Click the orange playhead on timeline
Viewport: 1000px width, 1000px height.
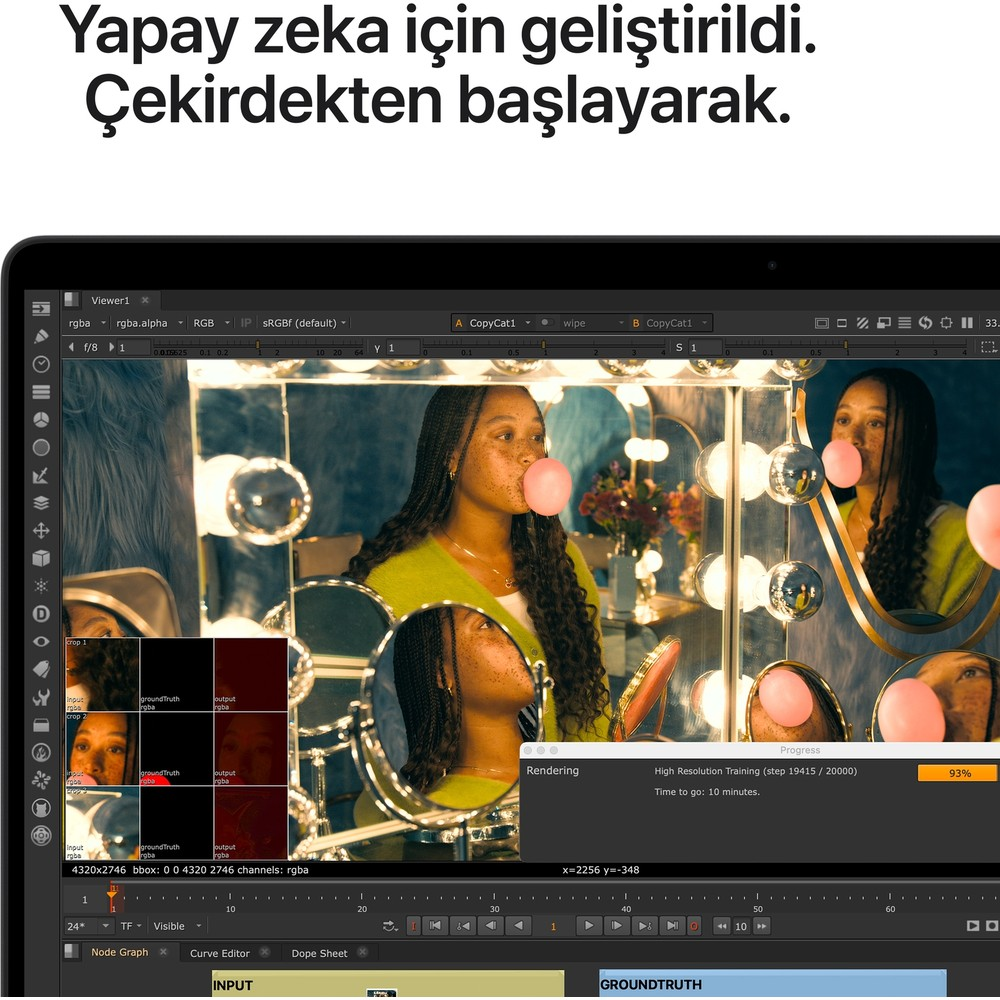click(x=112, y=896)
